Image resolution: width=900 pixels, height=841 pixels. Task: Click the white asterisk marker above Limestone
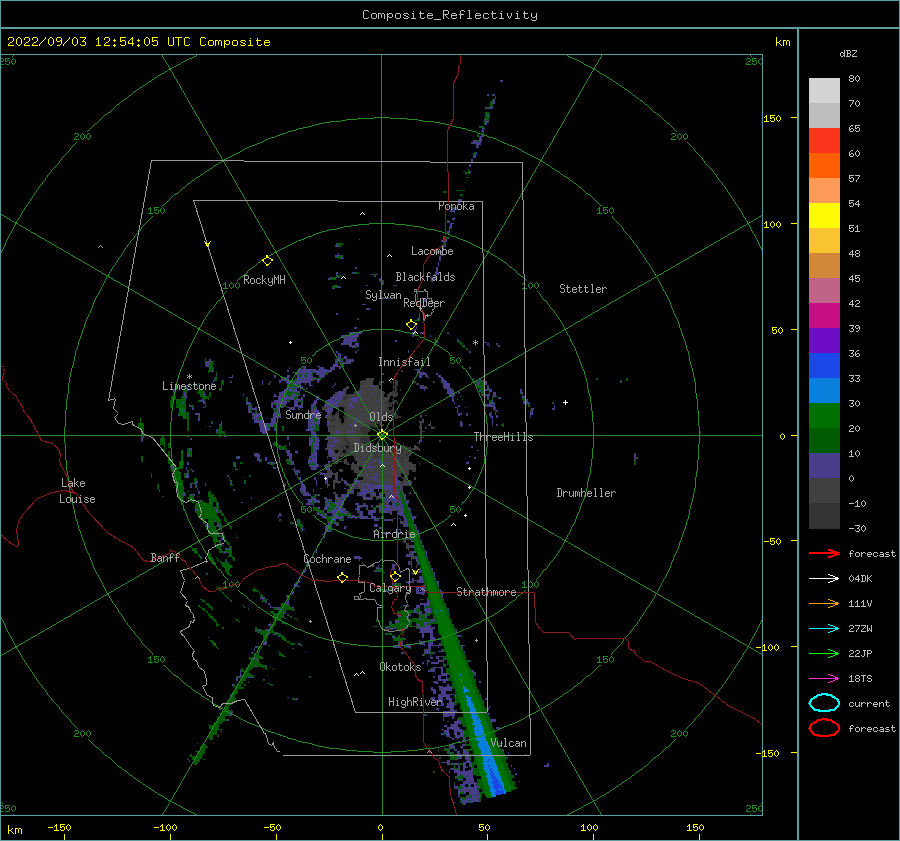pyautogui.click(x=189, y=377)
